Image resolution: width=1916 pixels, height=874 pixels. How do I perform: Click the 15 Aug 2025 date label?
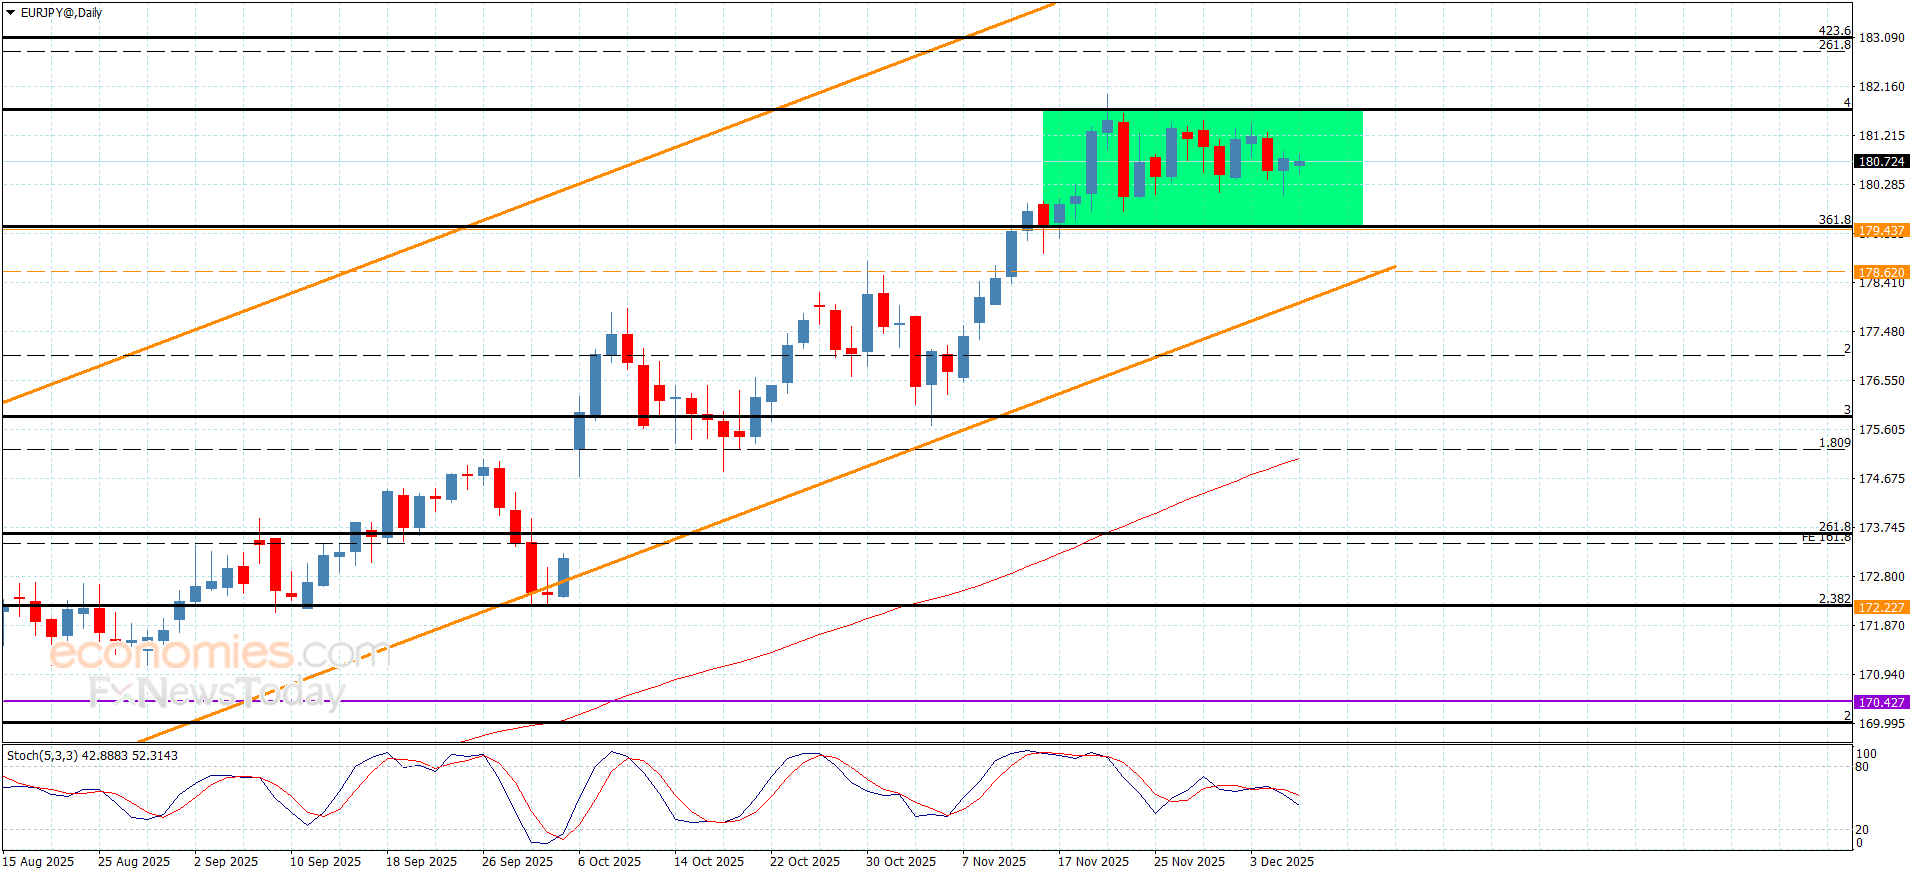click(x=38, y=862)
